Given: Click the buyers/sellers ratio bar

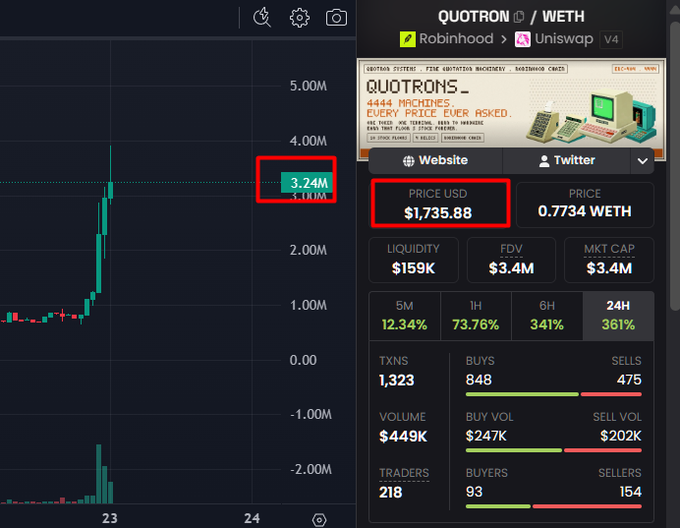Looking at the screenshot, I should [x=553, y=506].
